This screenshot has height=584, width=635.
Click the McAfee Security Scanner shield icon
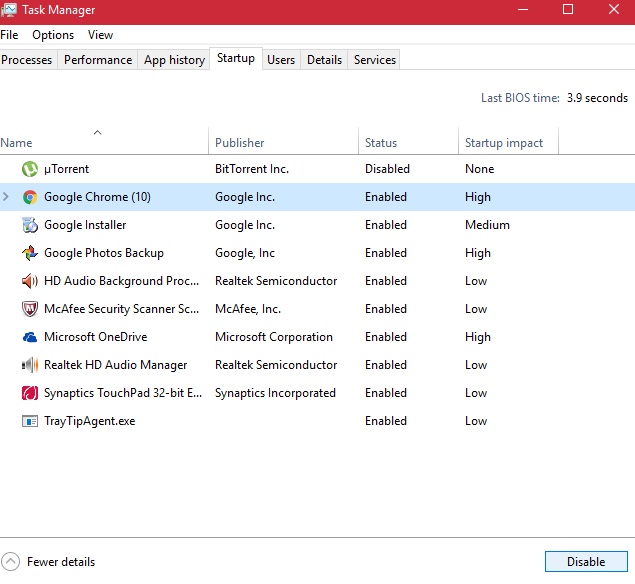30,309
